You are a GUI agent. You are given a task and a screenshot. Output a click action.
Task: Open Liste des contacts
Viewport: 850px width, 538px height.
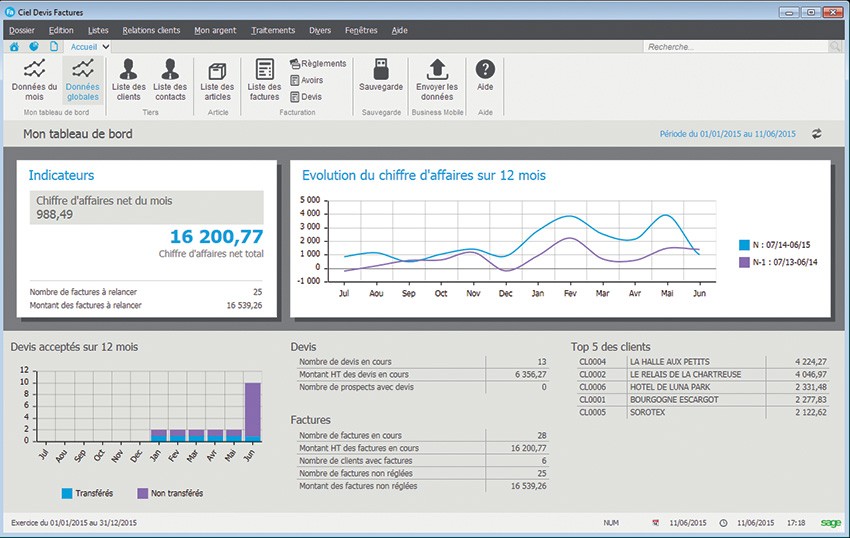click(170, 80)
